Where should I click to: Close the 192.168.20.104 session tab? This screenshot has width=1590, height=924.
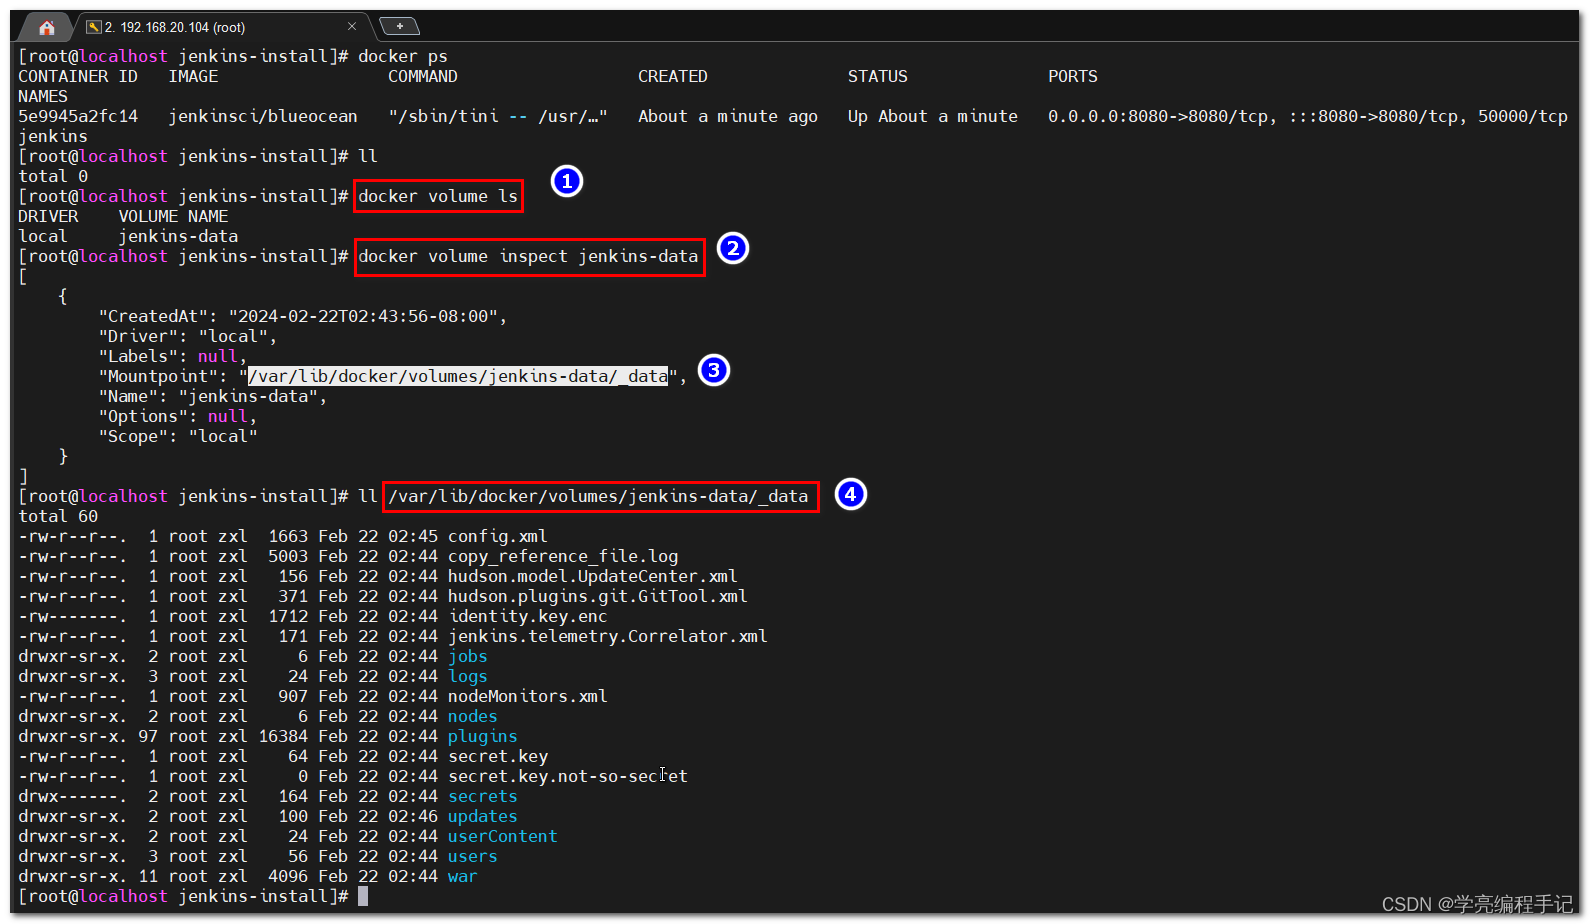click(x=352, y=26)
